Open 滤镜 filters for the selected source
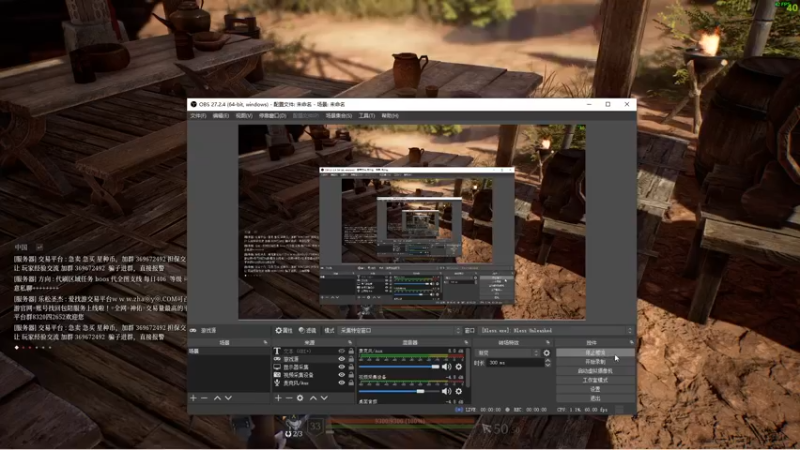 pyautogui.click(x=308, y=331)
